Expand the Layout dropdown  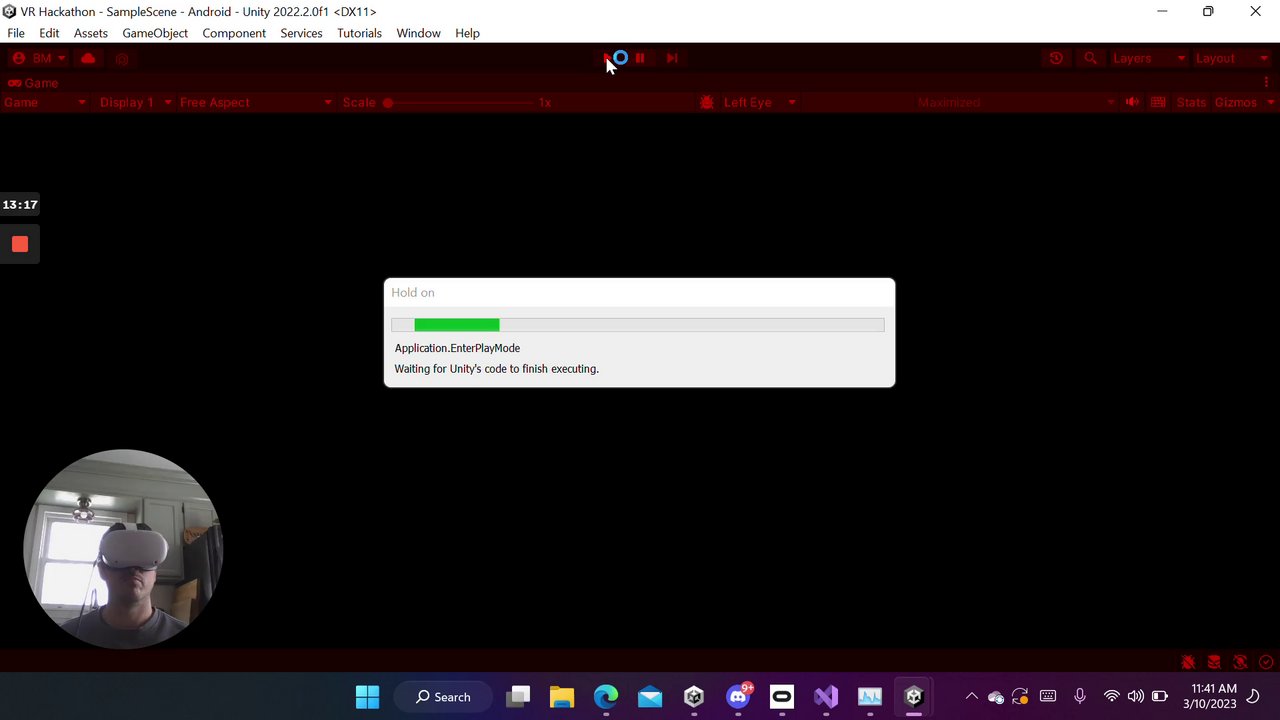click(1231, 58)
